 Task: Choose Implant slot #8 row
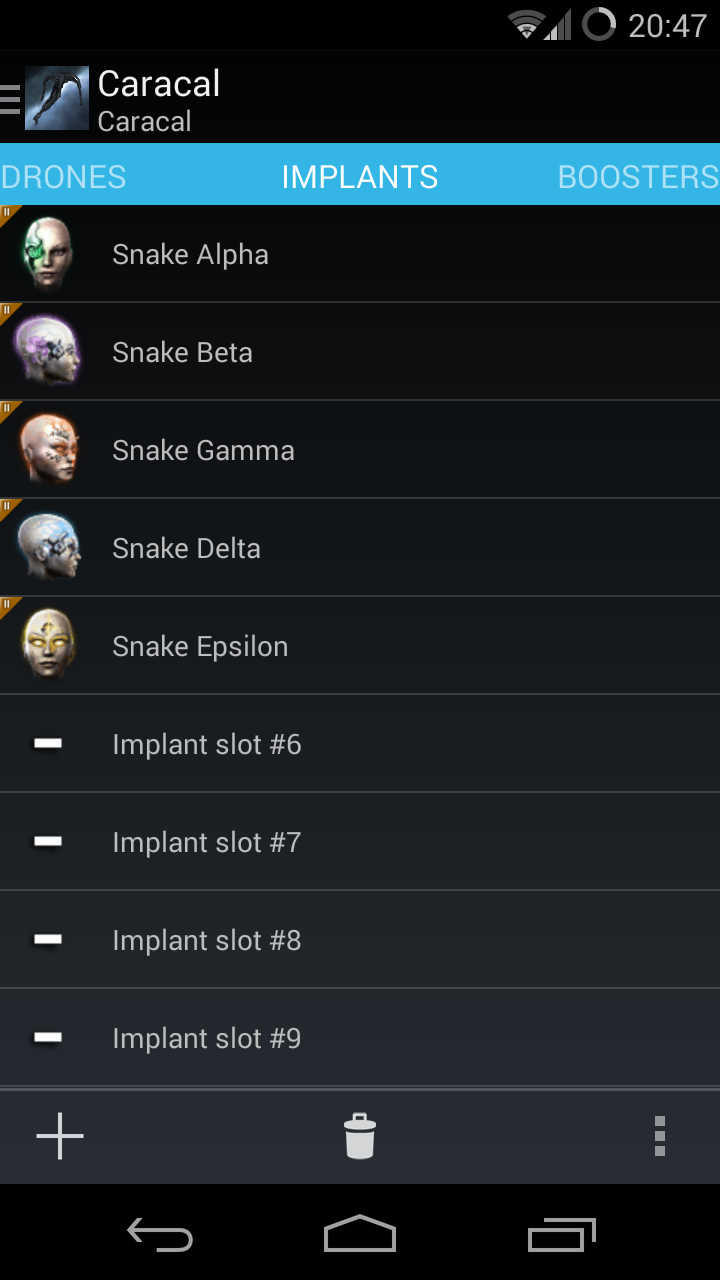[360, 940]
